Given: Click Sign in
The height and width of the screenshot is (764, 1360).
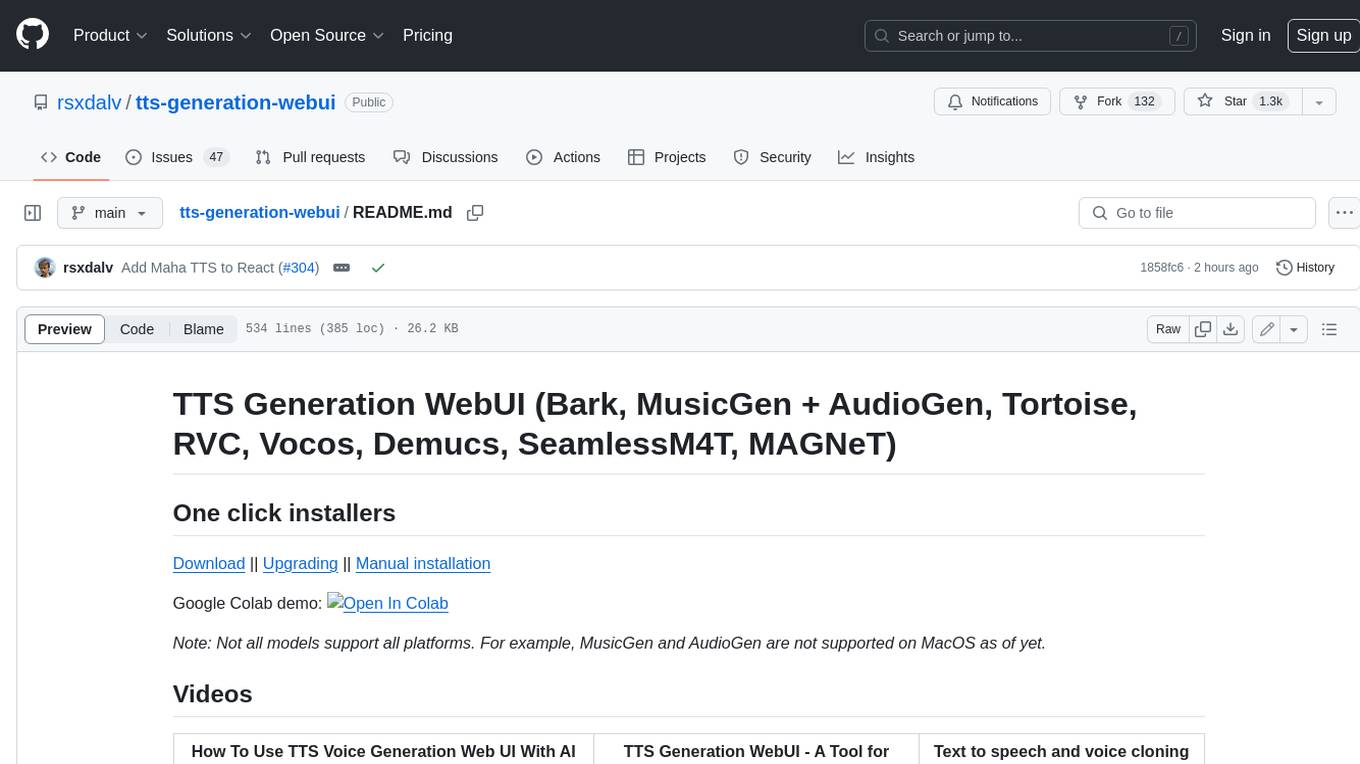Looking at the screenshot, I should point(1245,35).
